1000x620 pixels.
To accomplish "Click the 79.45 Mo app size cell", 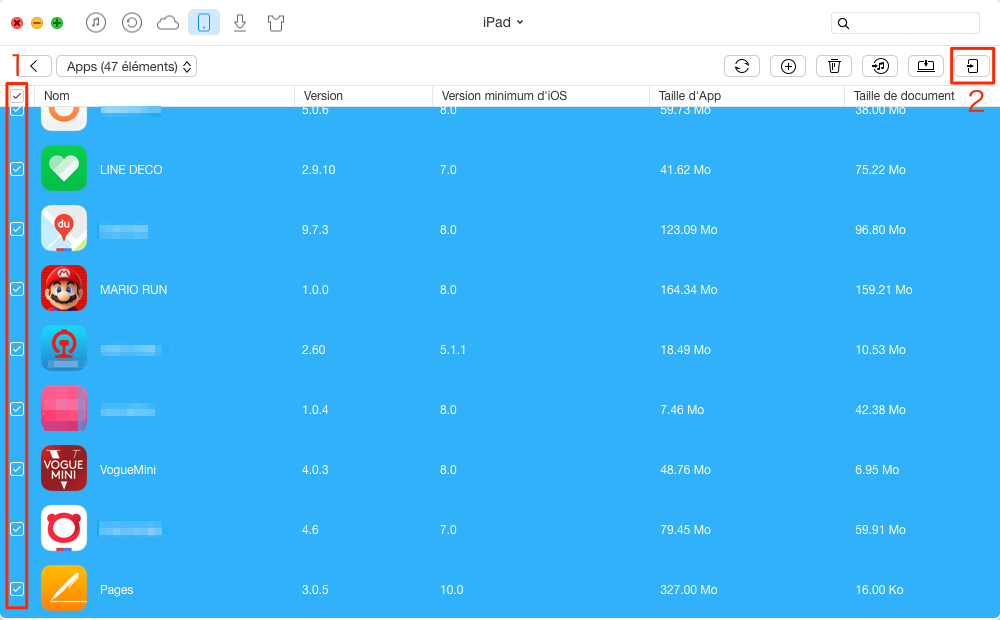I will coord(686,529).
